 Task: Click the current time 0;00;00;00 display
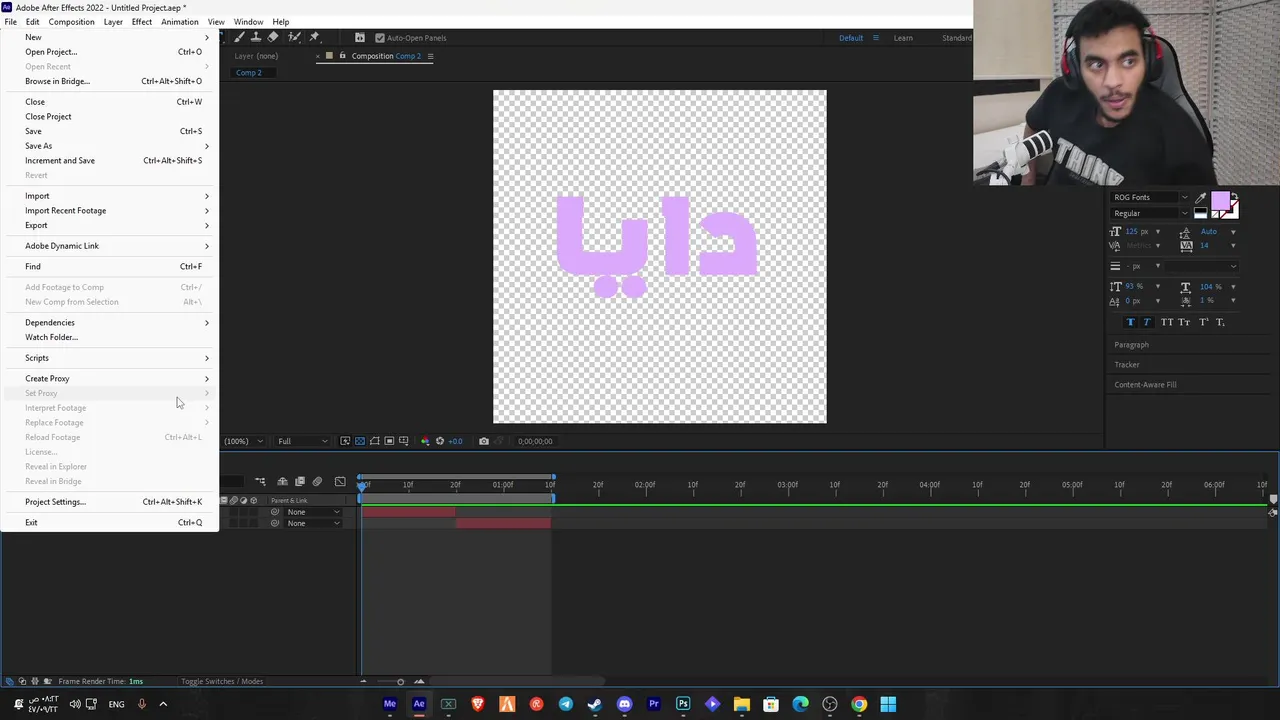535,441
